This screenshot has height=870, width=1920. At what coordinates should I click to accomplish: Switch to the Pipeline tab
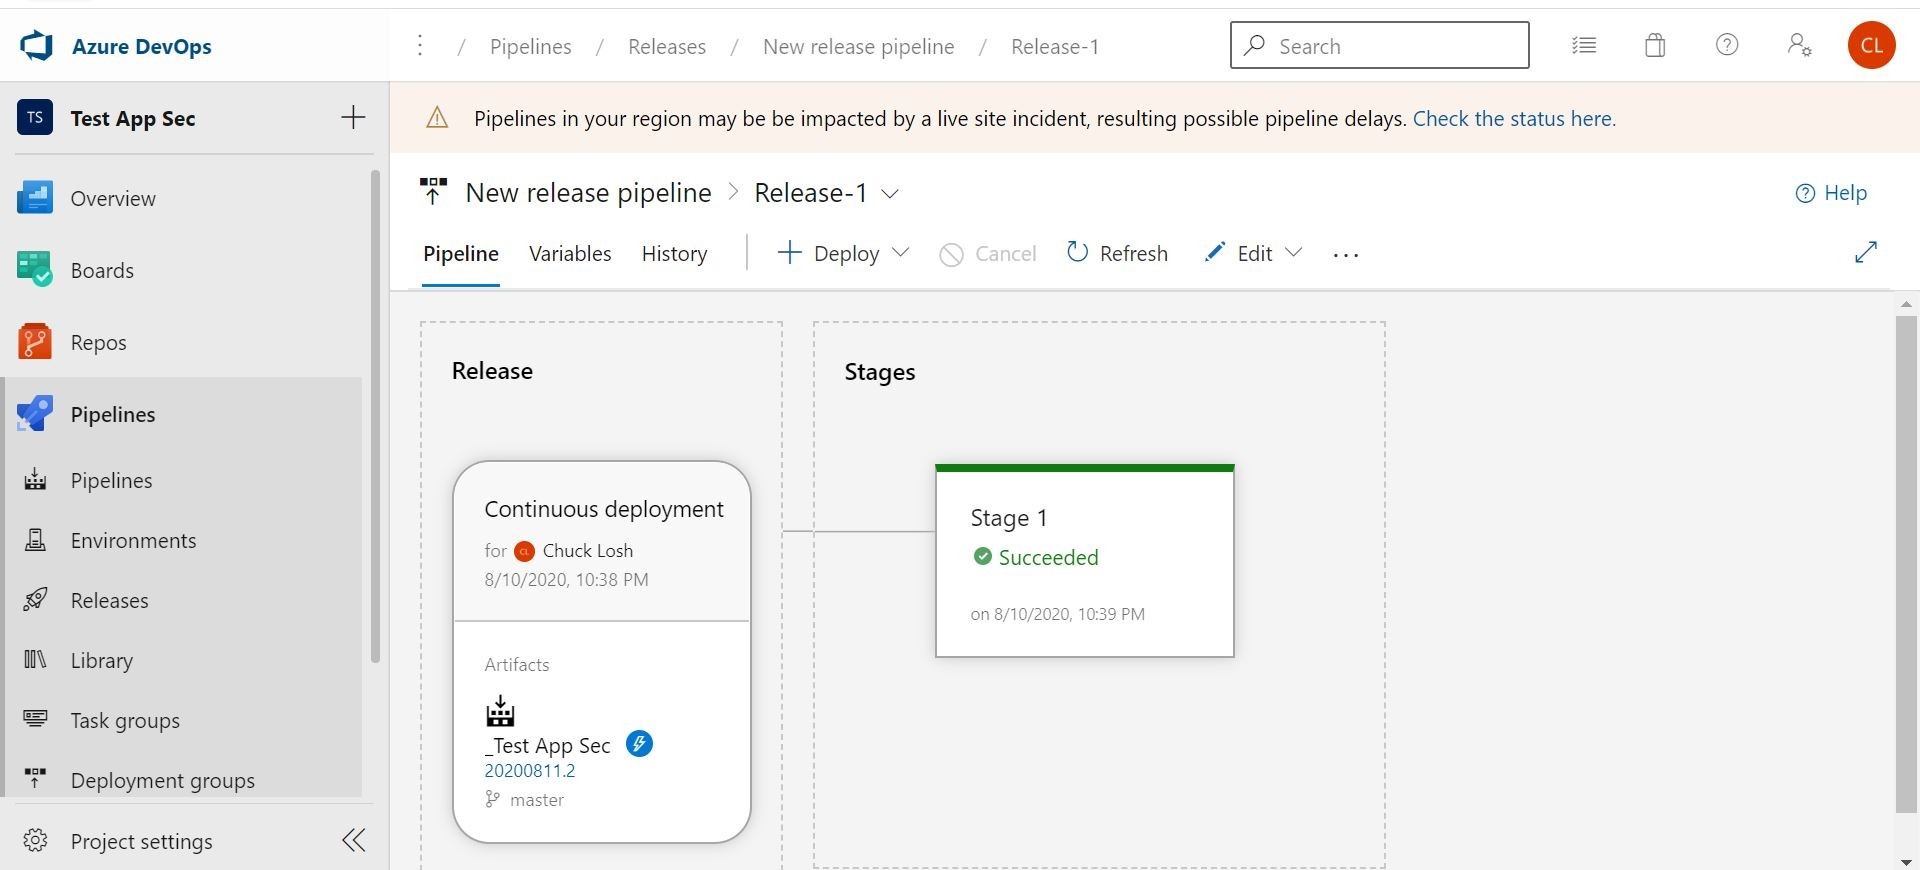pyautogui.click(x=461, y=254)
